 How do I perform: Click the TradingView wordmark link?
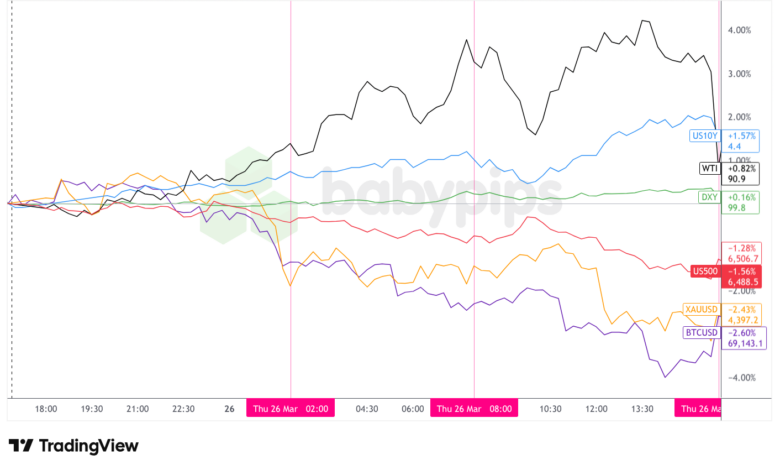[x=88, y=446]
